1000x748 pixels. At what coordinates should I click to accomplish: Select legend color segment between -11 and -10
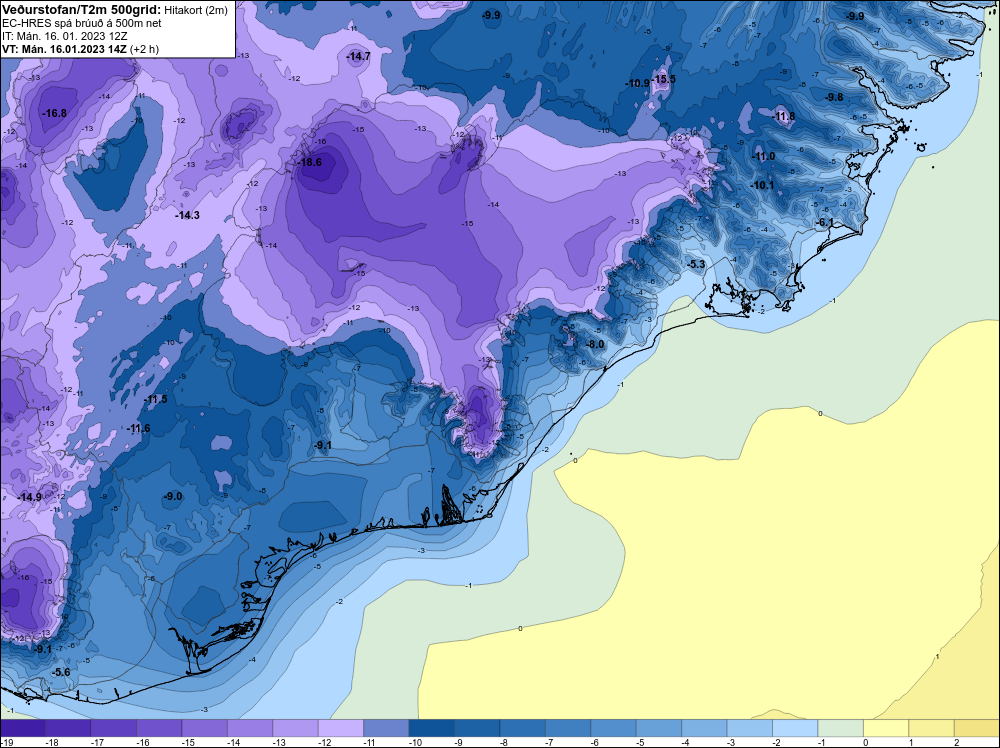[386, 728]
